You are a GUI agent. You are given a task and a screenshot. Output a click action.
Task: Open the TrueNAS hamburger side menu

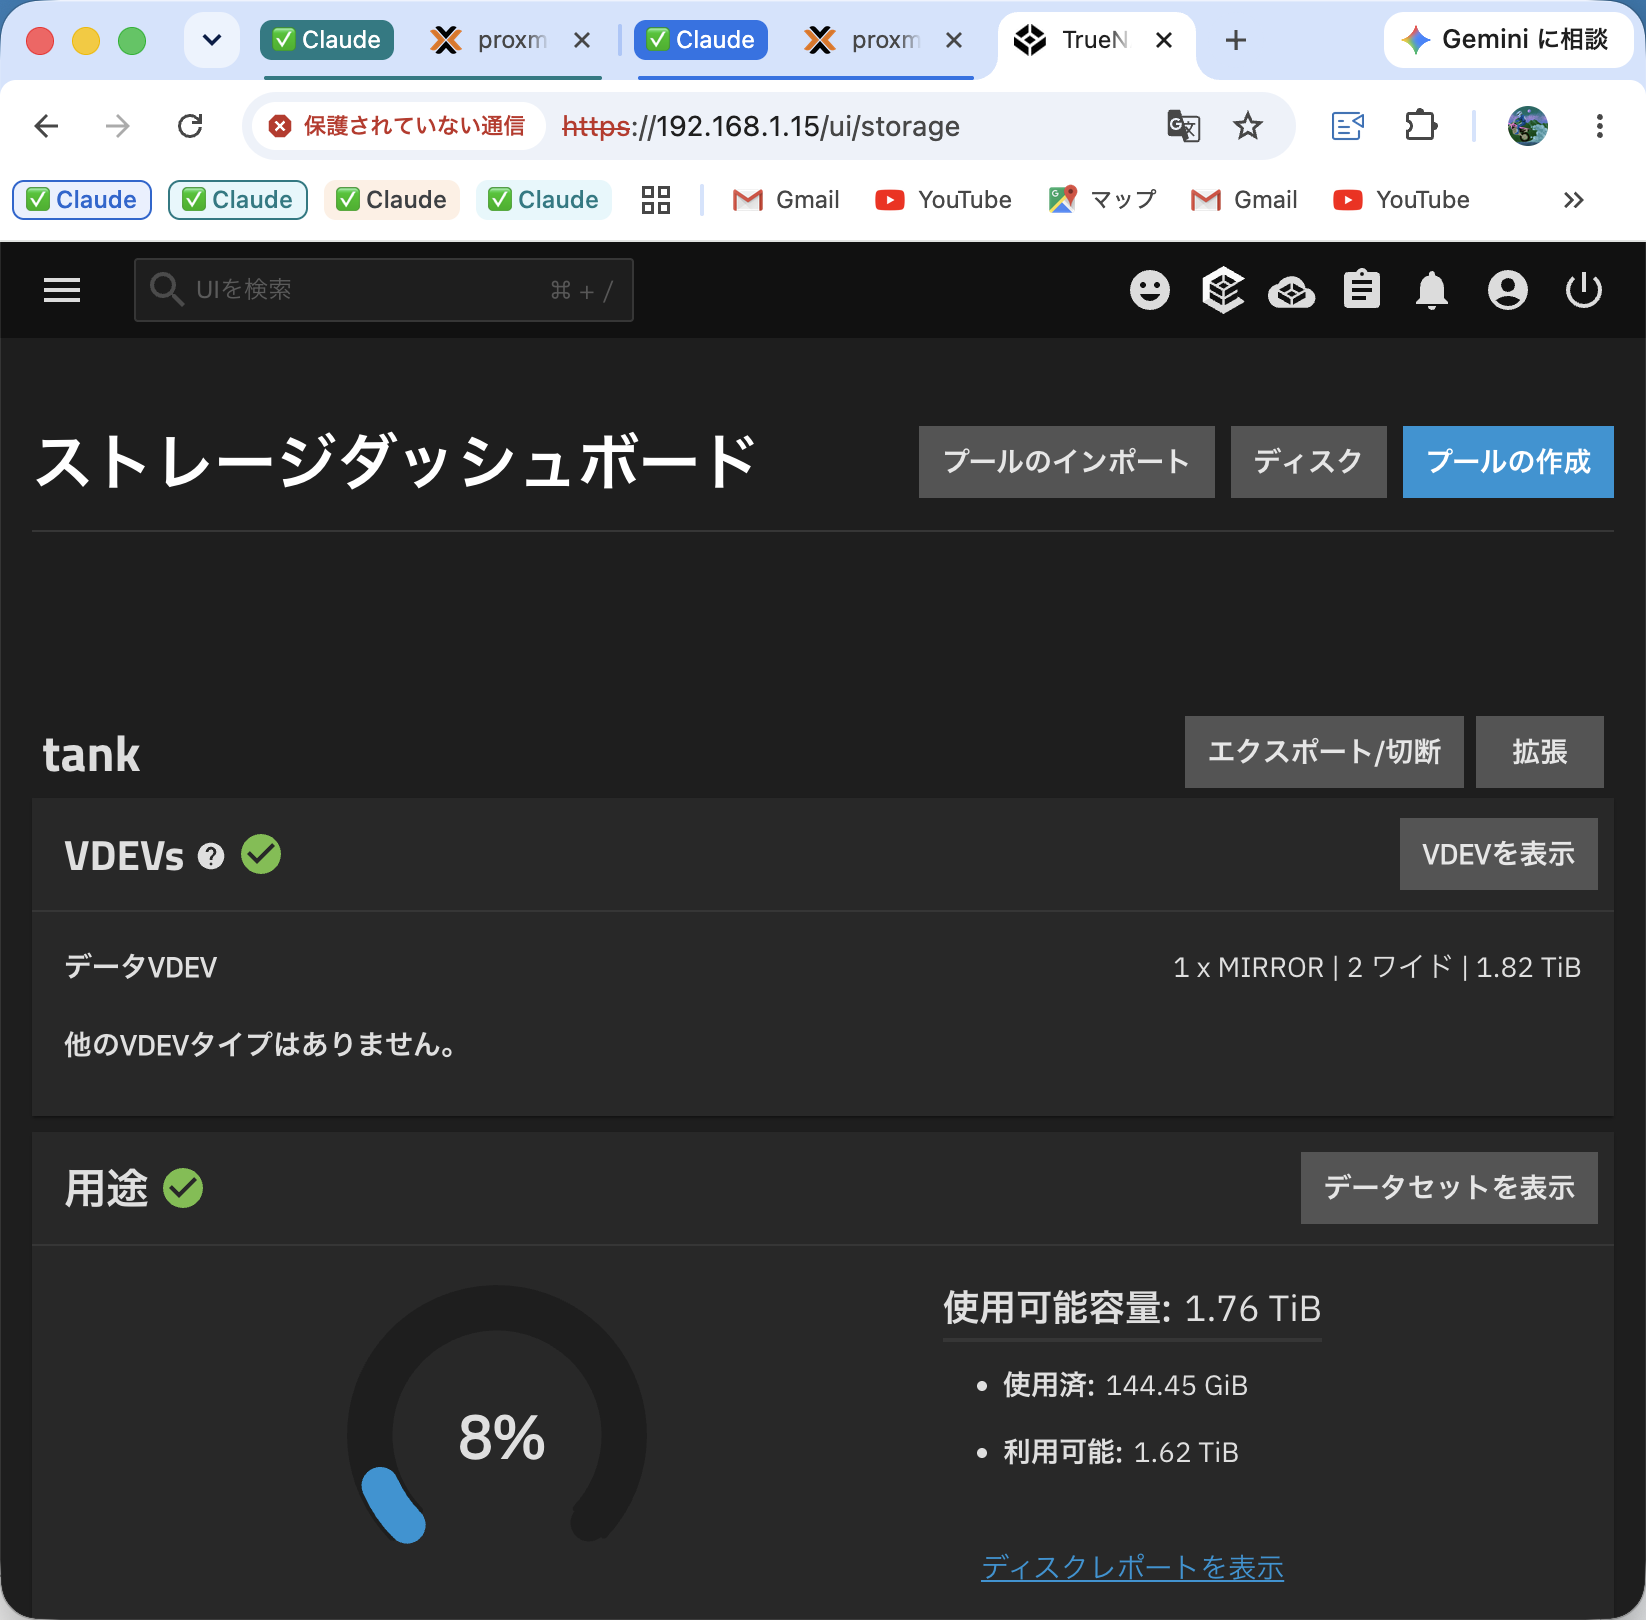pos(62,290)
